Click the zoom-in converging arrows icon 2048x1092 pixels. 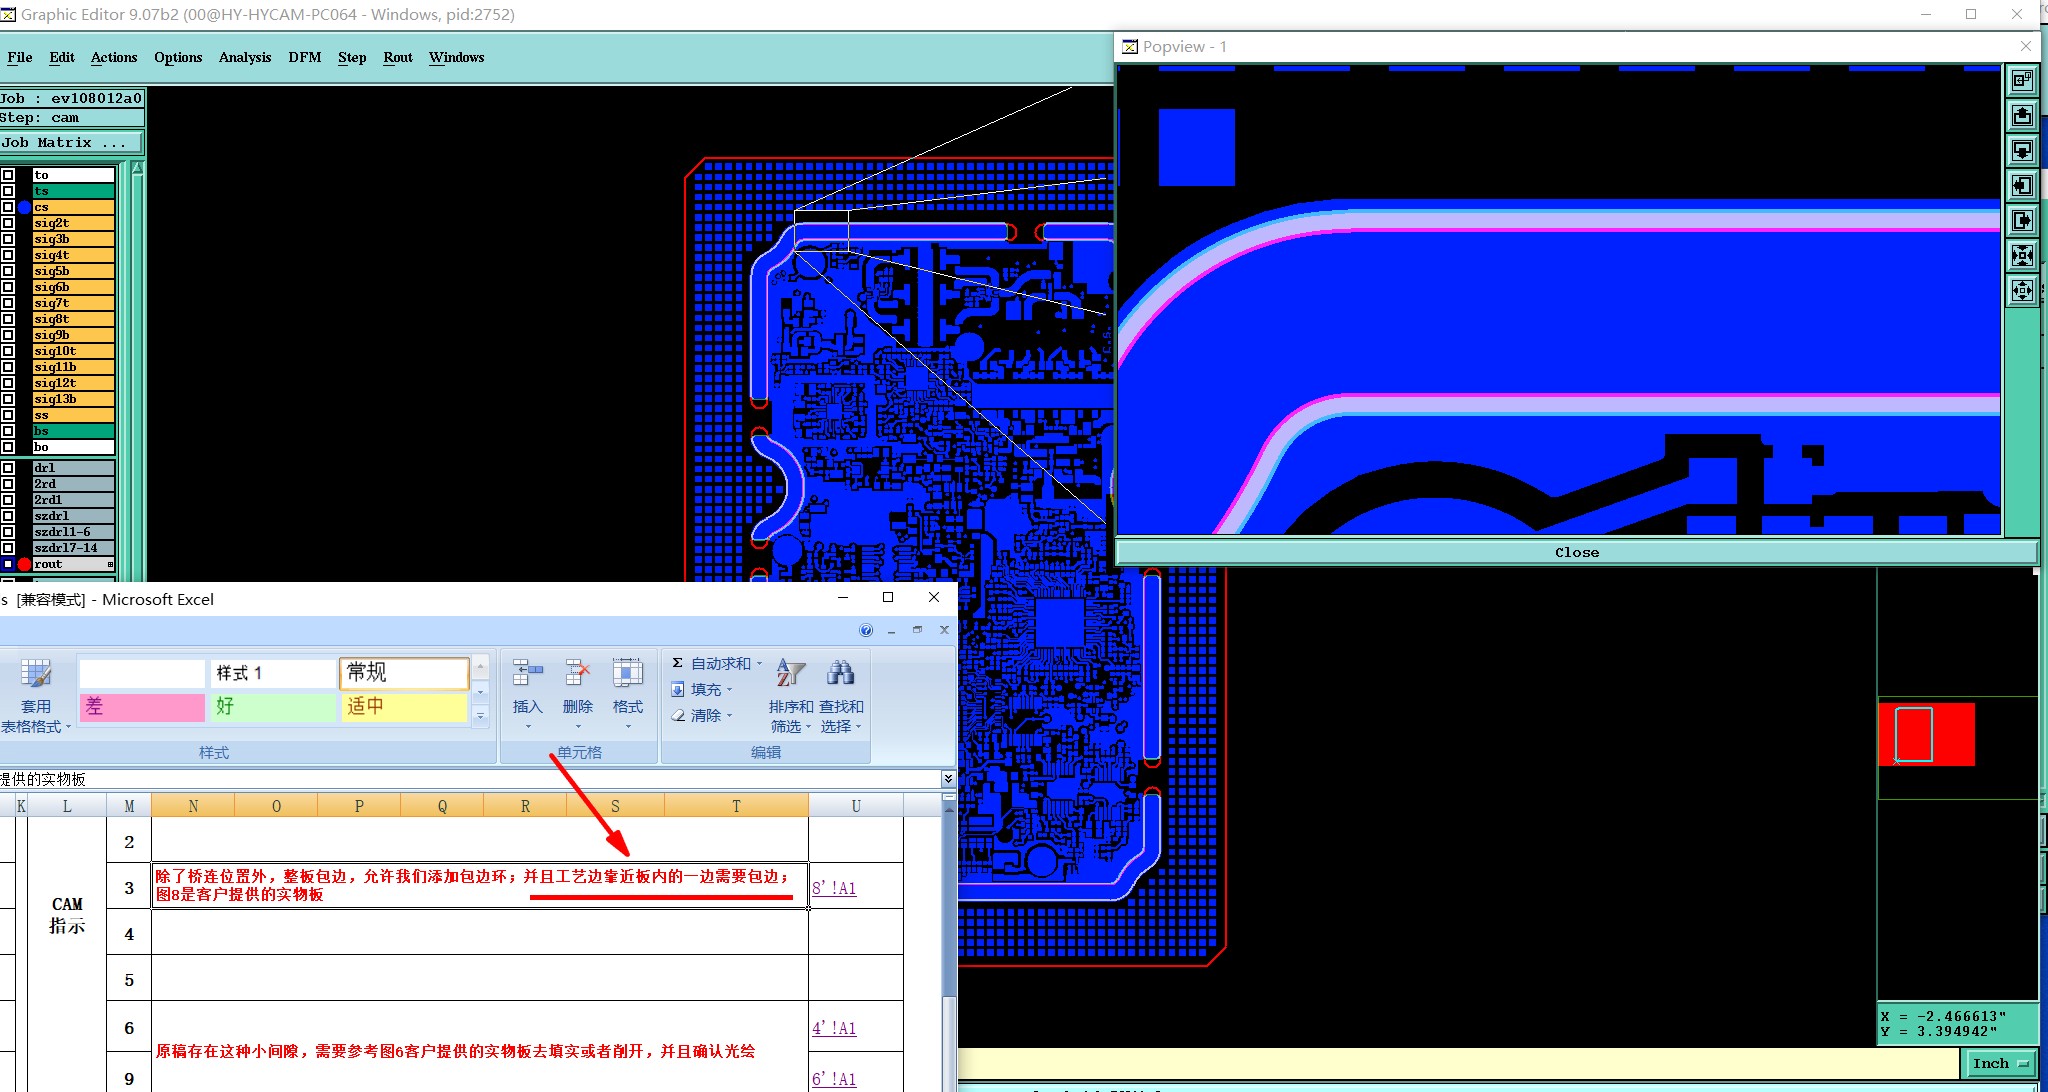click(2022, 255)
